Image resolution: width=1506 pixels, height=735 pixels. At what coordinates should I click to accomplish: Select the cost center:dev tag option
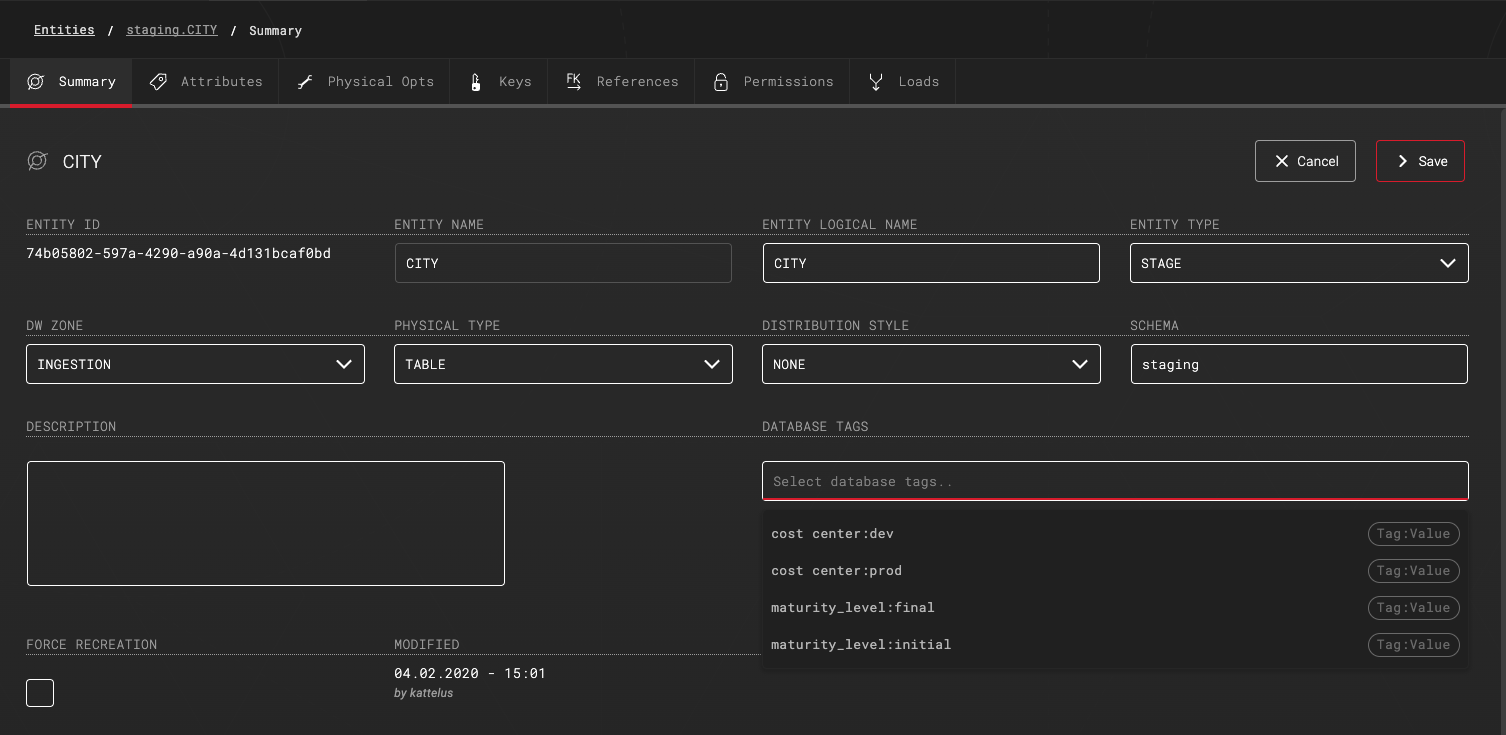pos(833,534)
